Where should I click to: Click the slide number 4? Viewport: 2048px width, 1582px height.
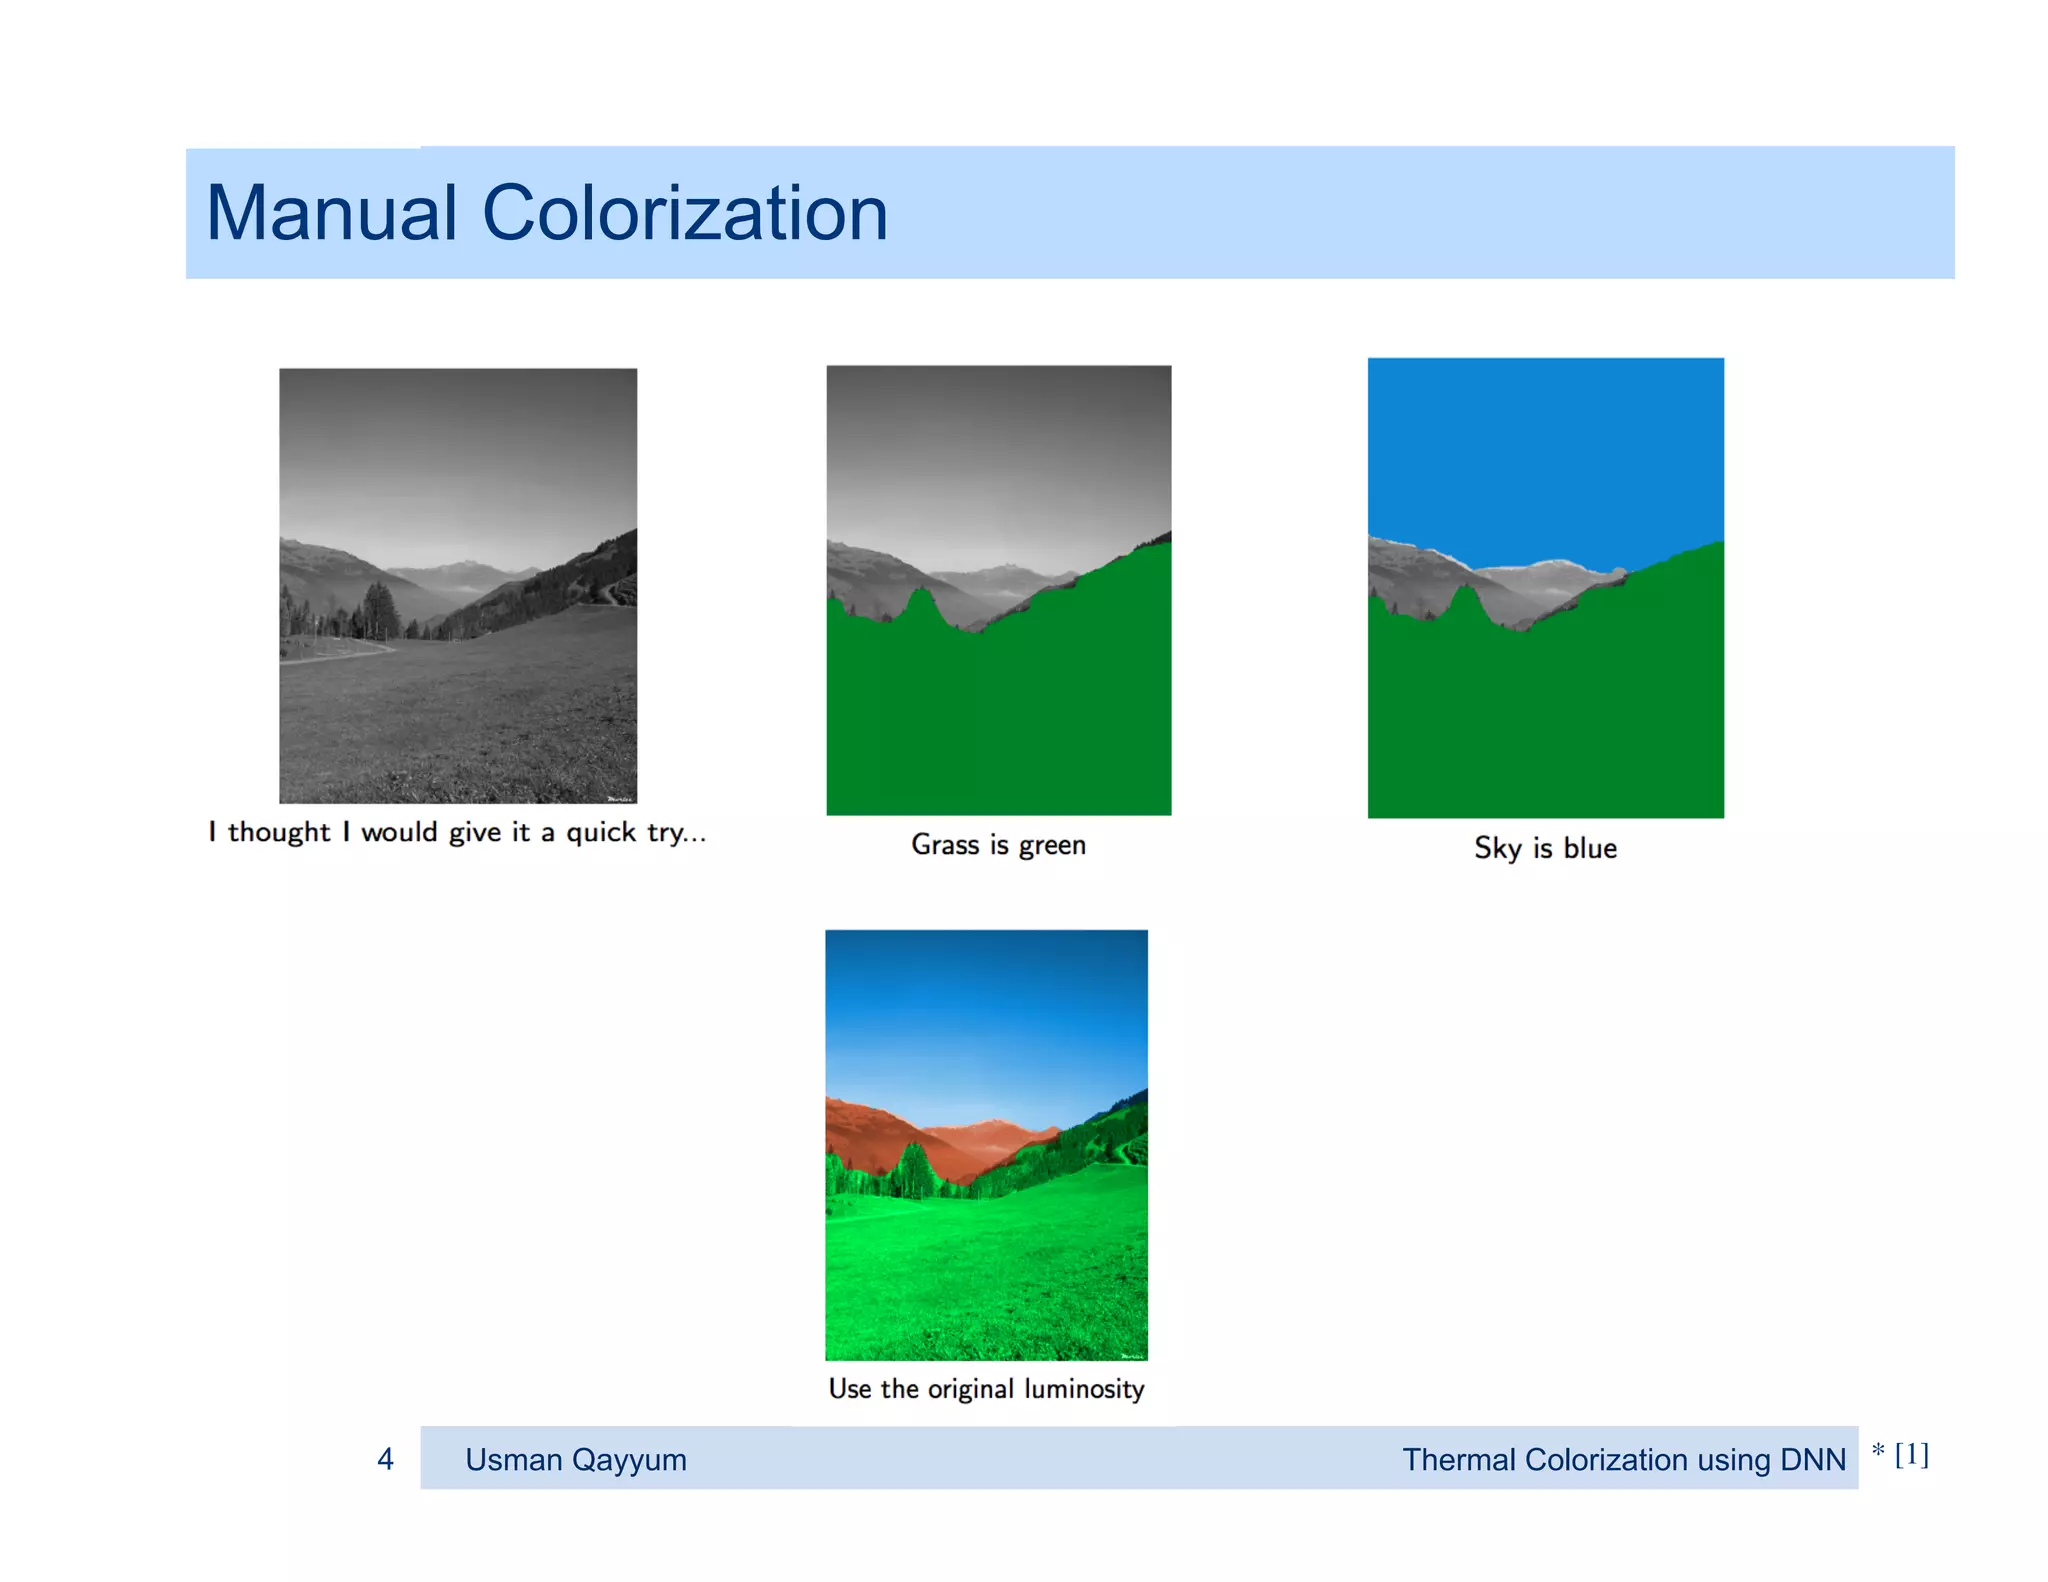point(385,1459)
